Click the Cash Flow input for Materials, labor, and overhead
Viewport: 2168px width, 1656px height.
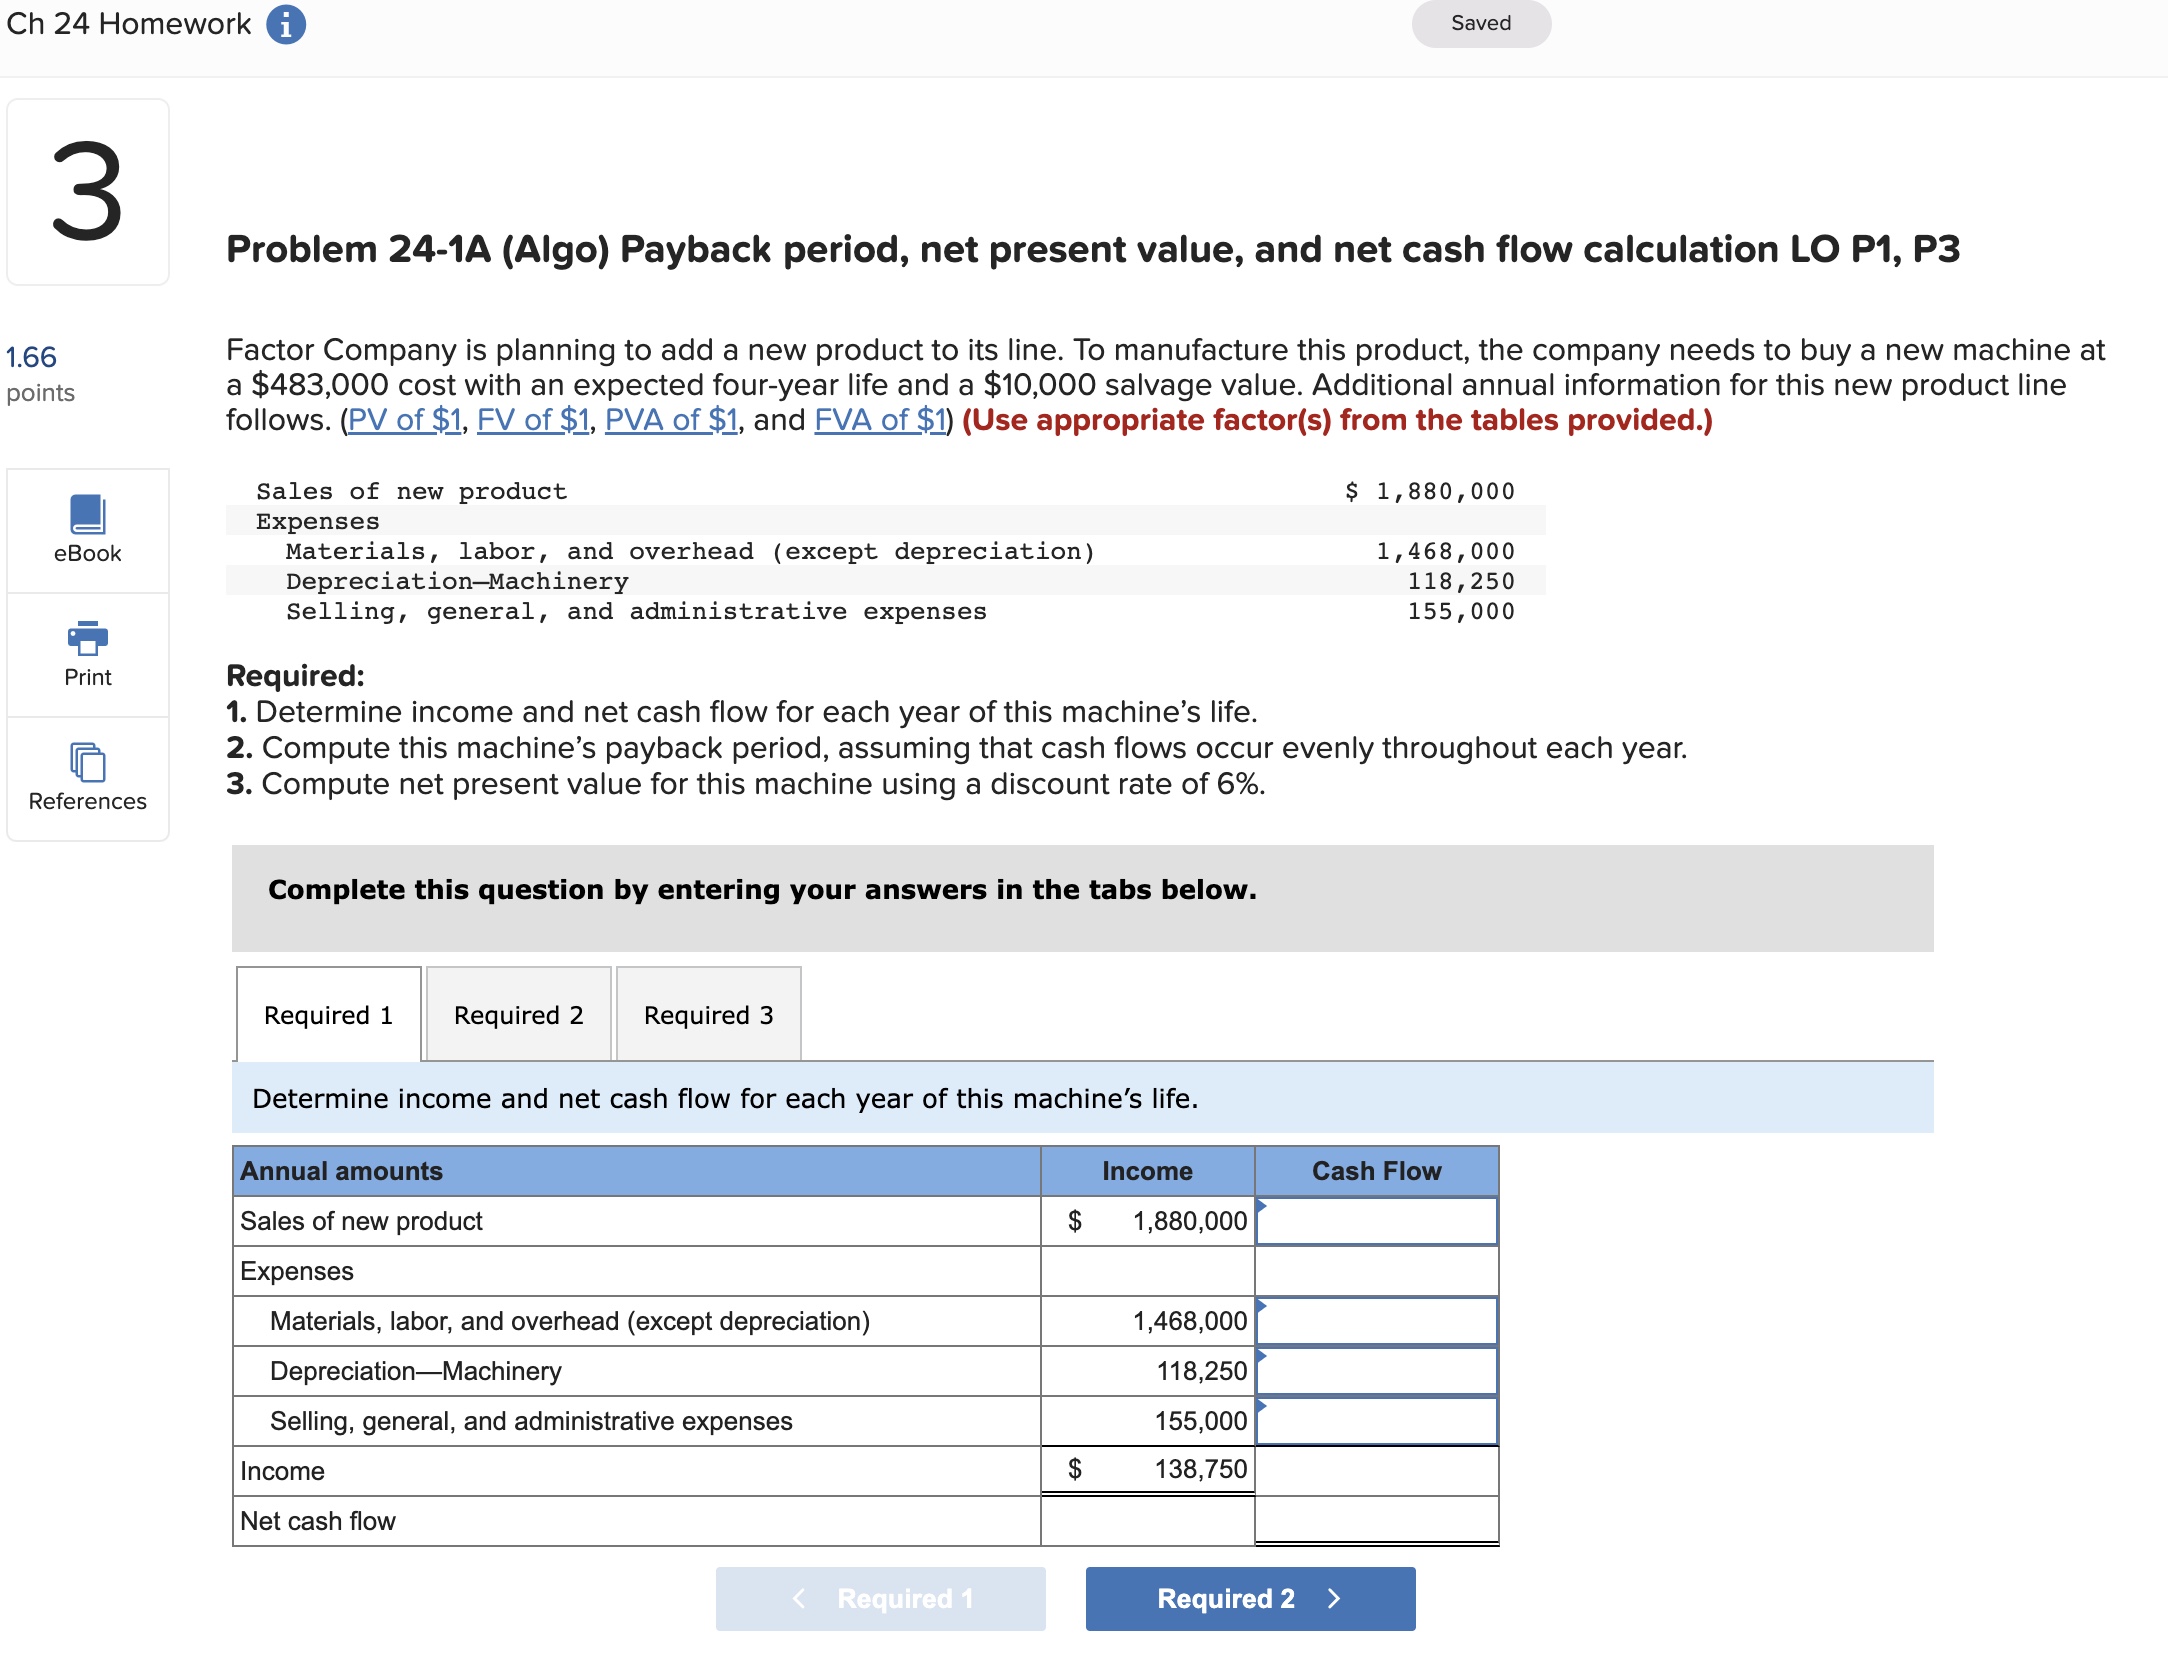coord(1375,1320)
